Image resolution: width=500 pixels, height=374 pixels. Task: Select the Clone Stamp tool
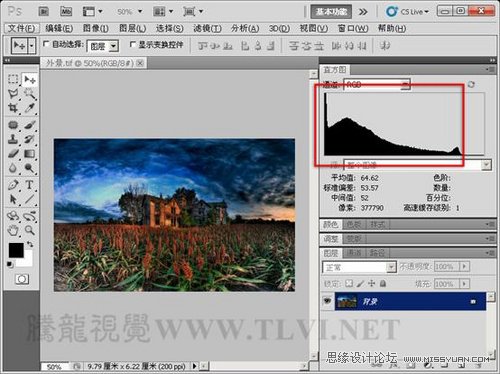coord(13,139)
